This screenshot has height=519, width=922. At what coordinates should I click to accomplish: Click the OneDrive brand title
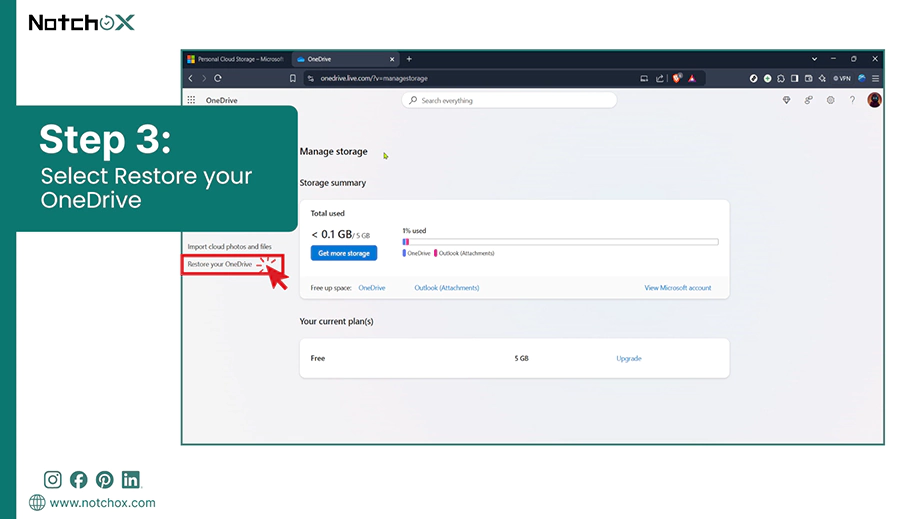pos(222,101)
